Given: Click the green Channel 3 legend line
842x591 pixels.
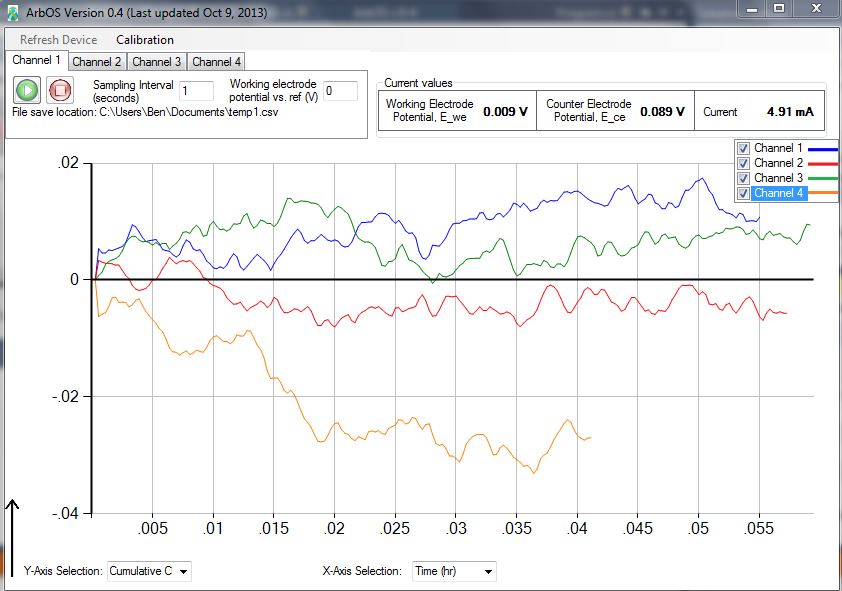Looking at the screenshot, I should click(823, 178).
